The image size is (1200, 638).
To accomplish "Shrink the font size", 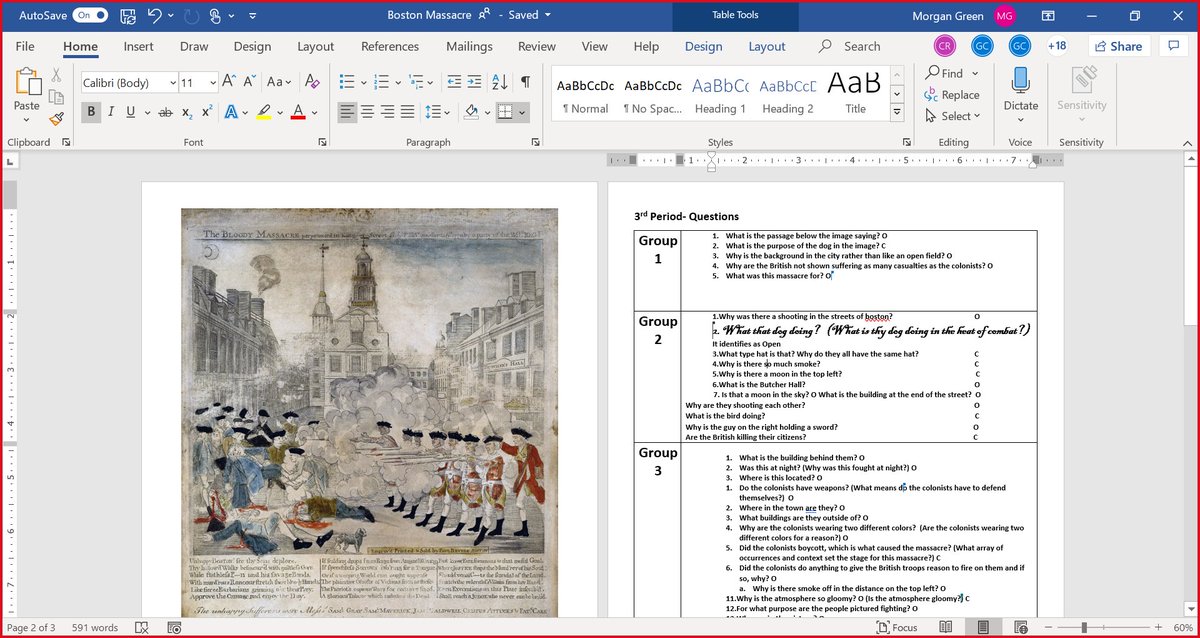I will (249, 82).
